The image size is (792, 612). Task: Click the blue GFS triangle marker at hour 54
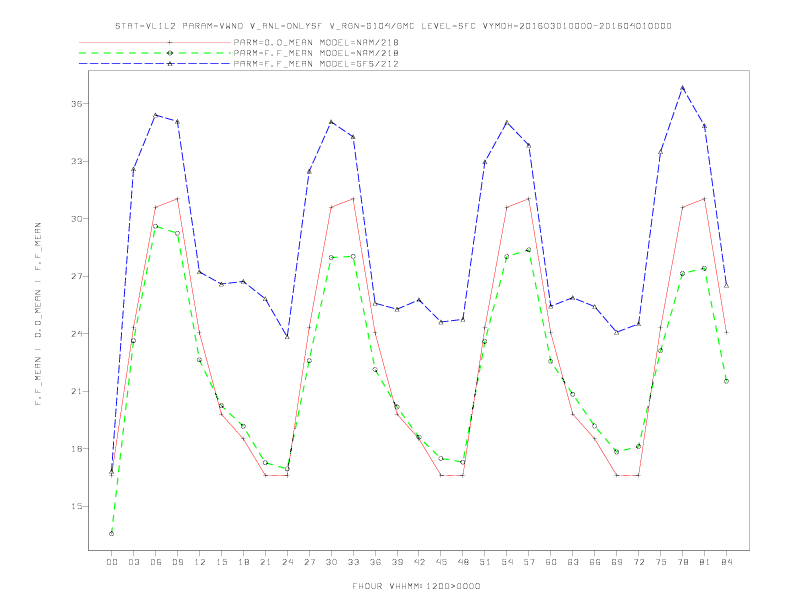pyautogui.click(x=507, y=122)
